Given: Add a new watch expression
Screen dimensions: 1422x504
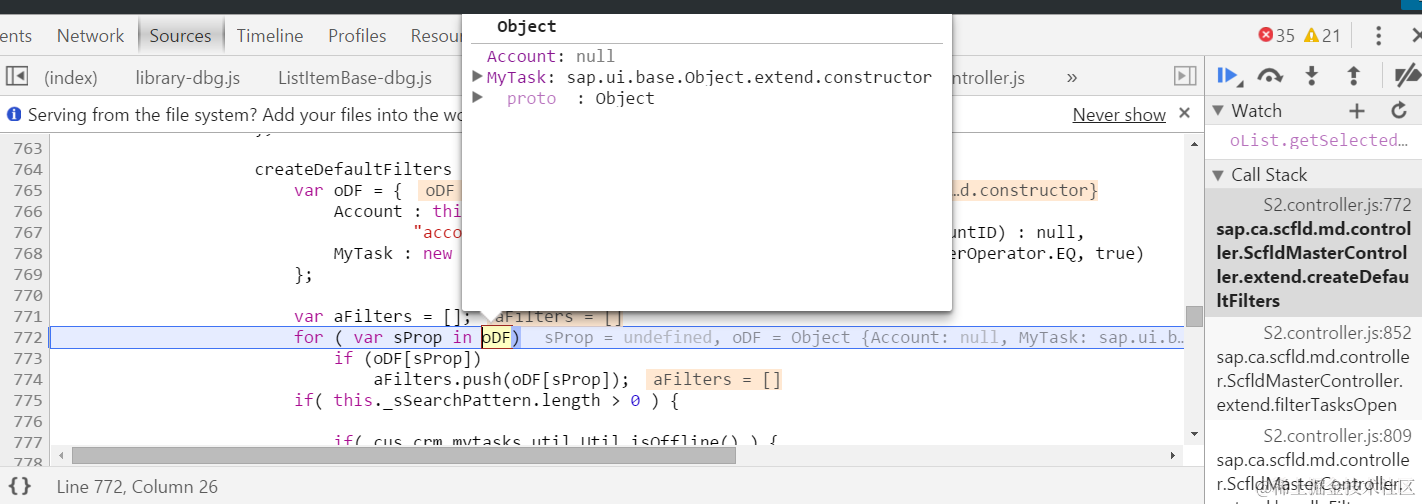Looking at the screenshot, I should 1356,111.
